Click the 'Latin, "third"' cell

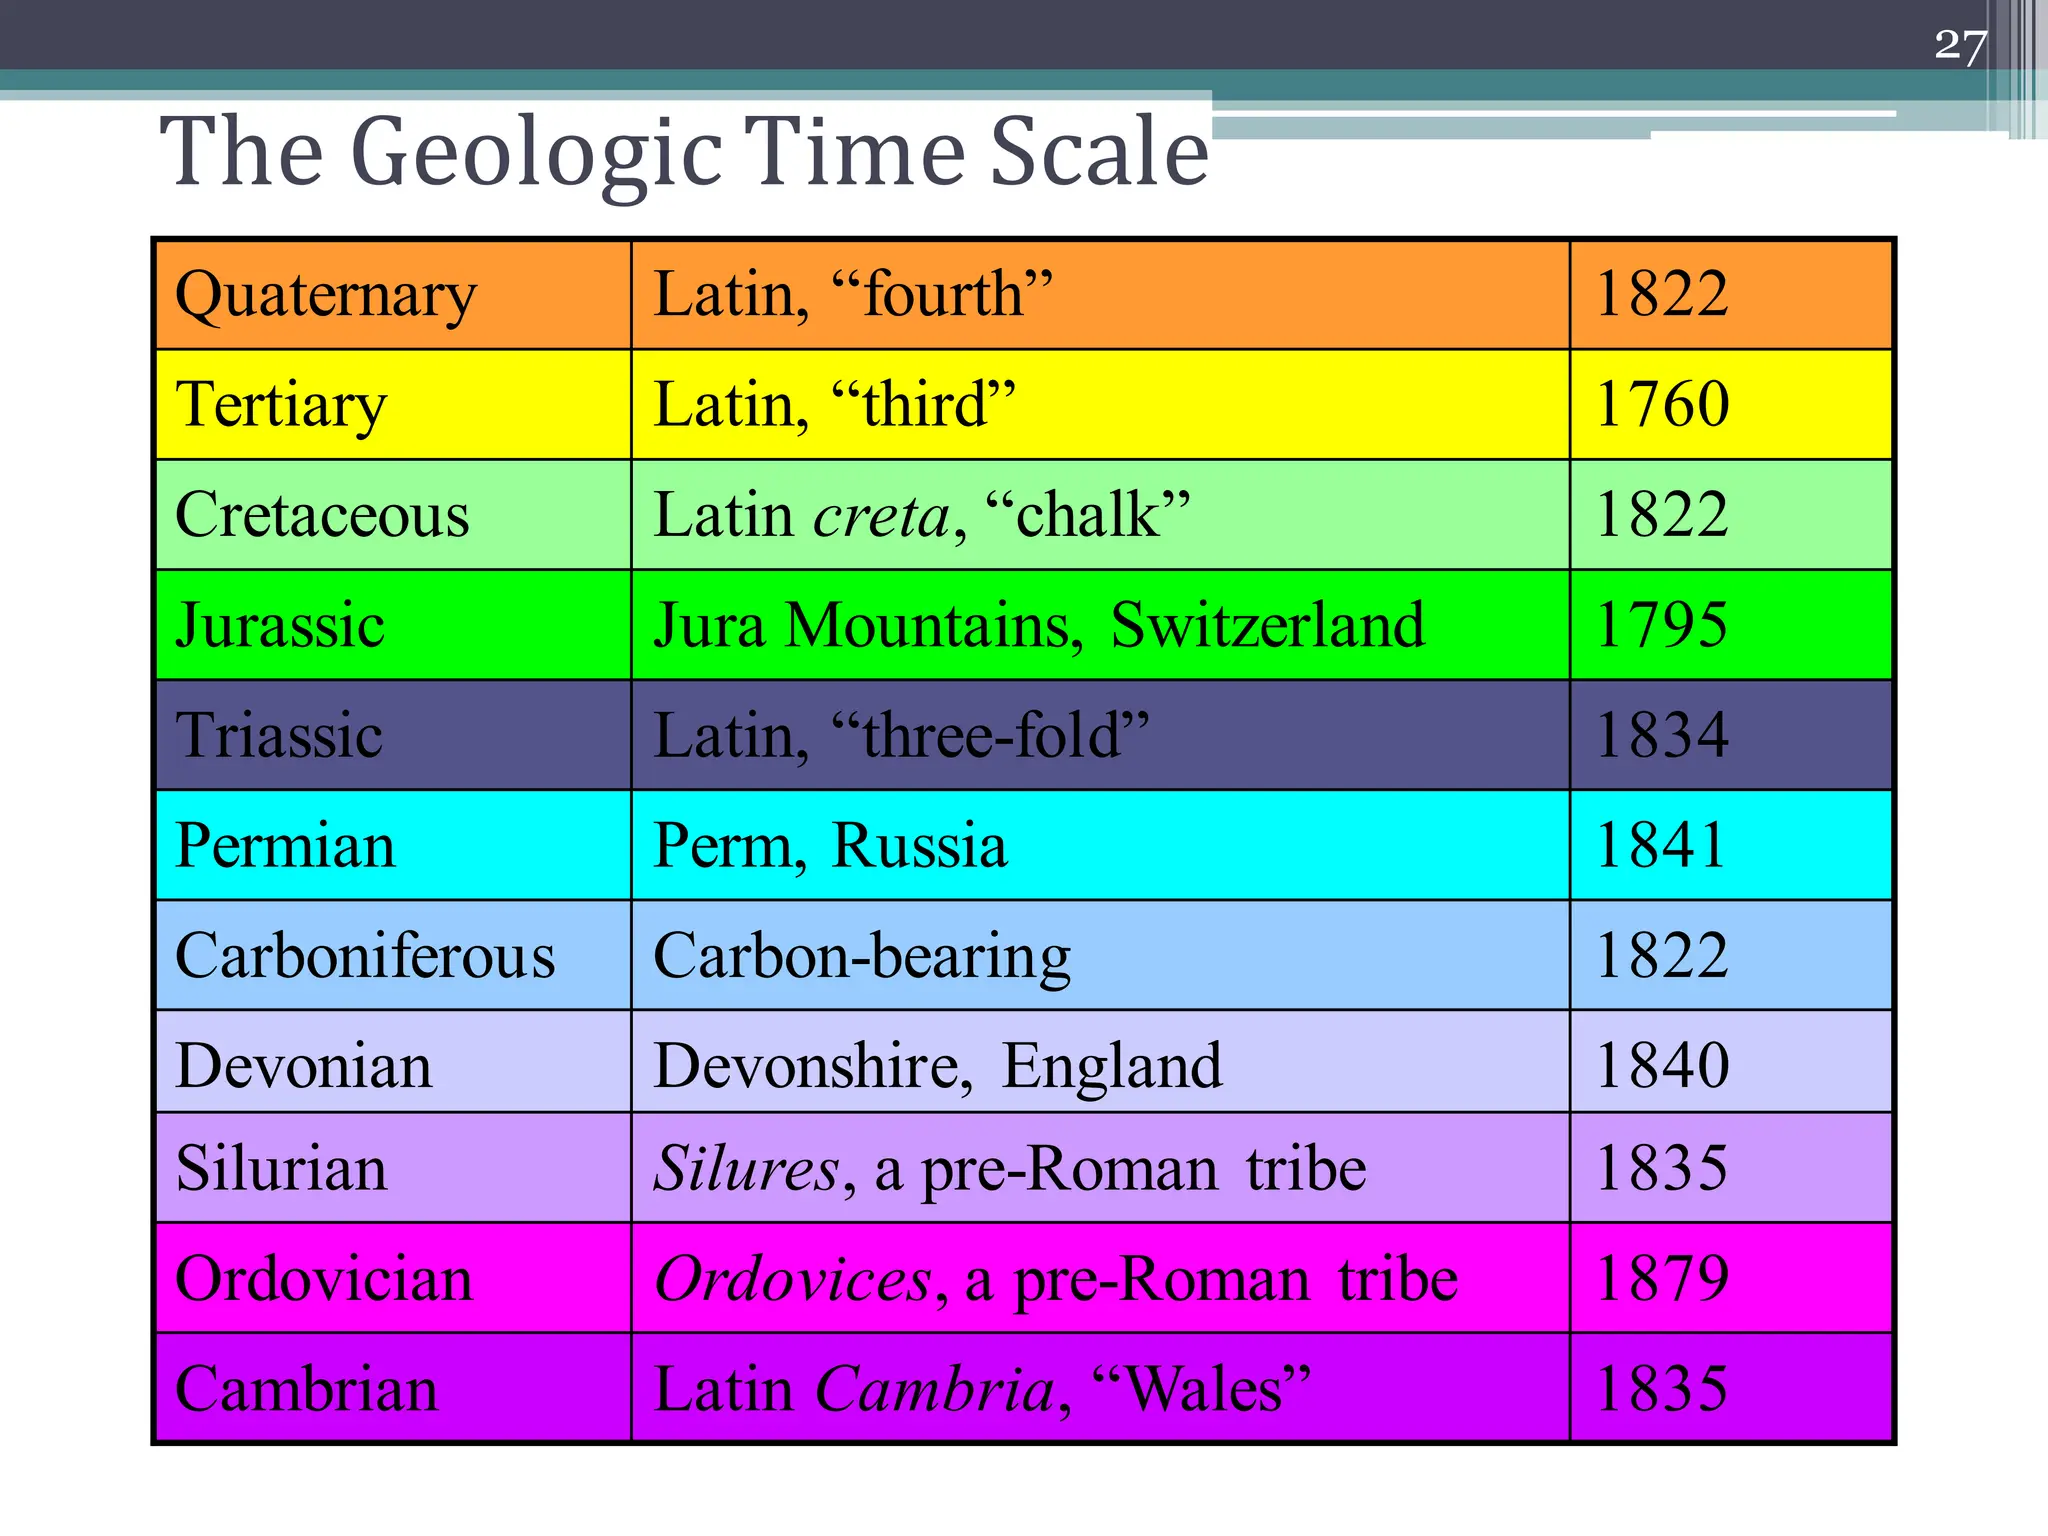coord(1100,405)
